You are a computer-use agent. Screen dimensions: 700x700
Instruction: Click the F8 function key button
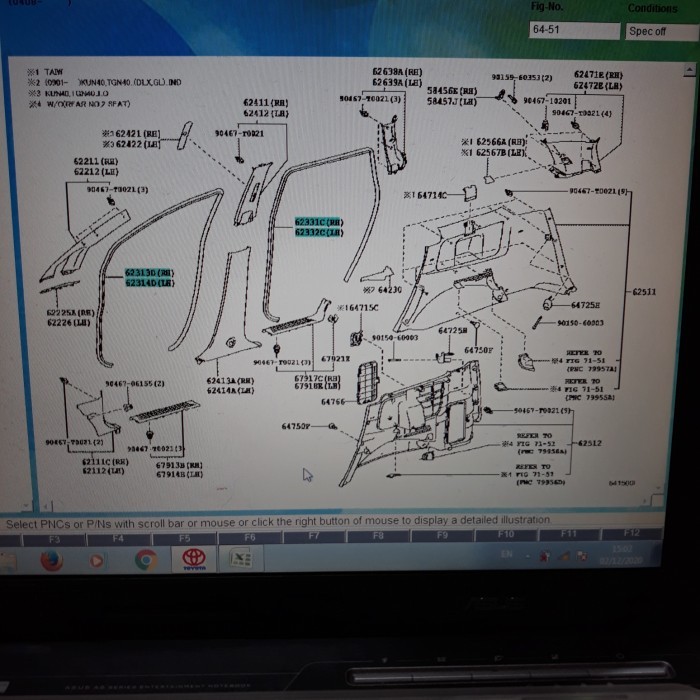click(378, 535)
